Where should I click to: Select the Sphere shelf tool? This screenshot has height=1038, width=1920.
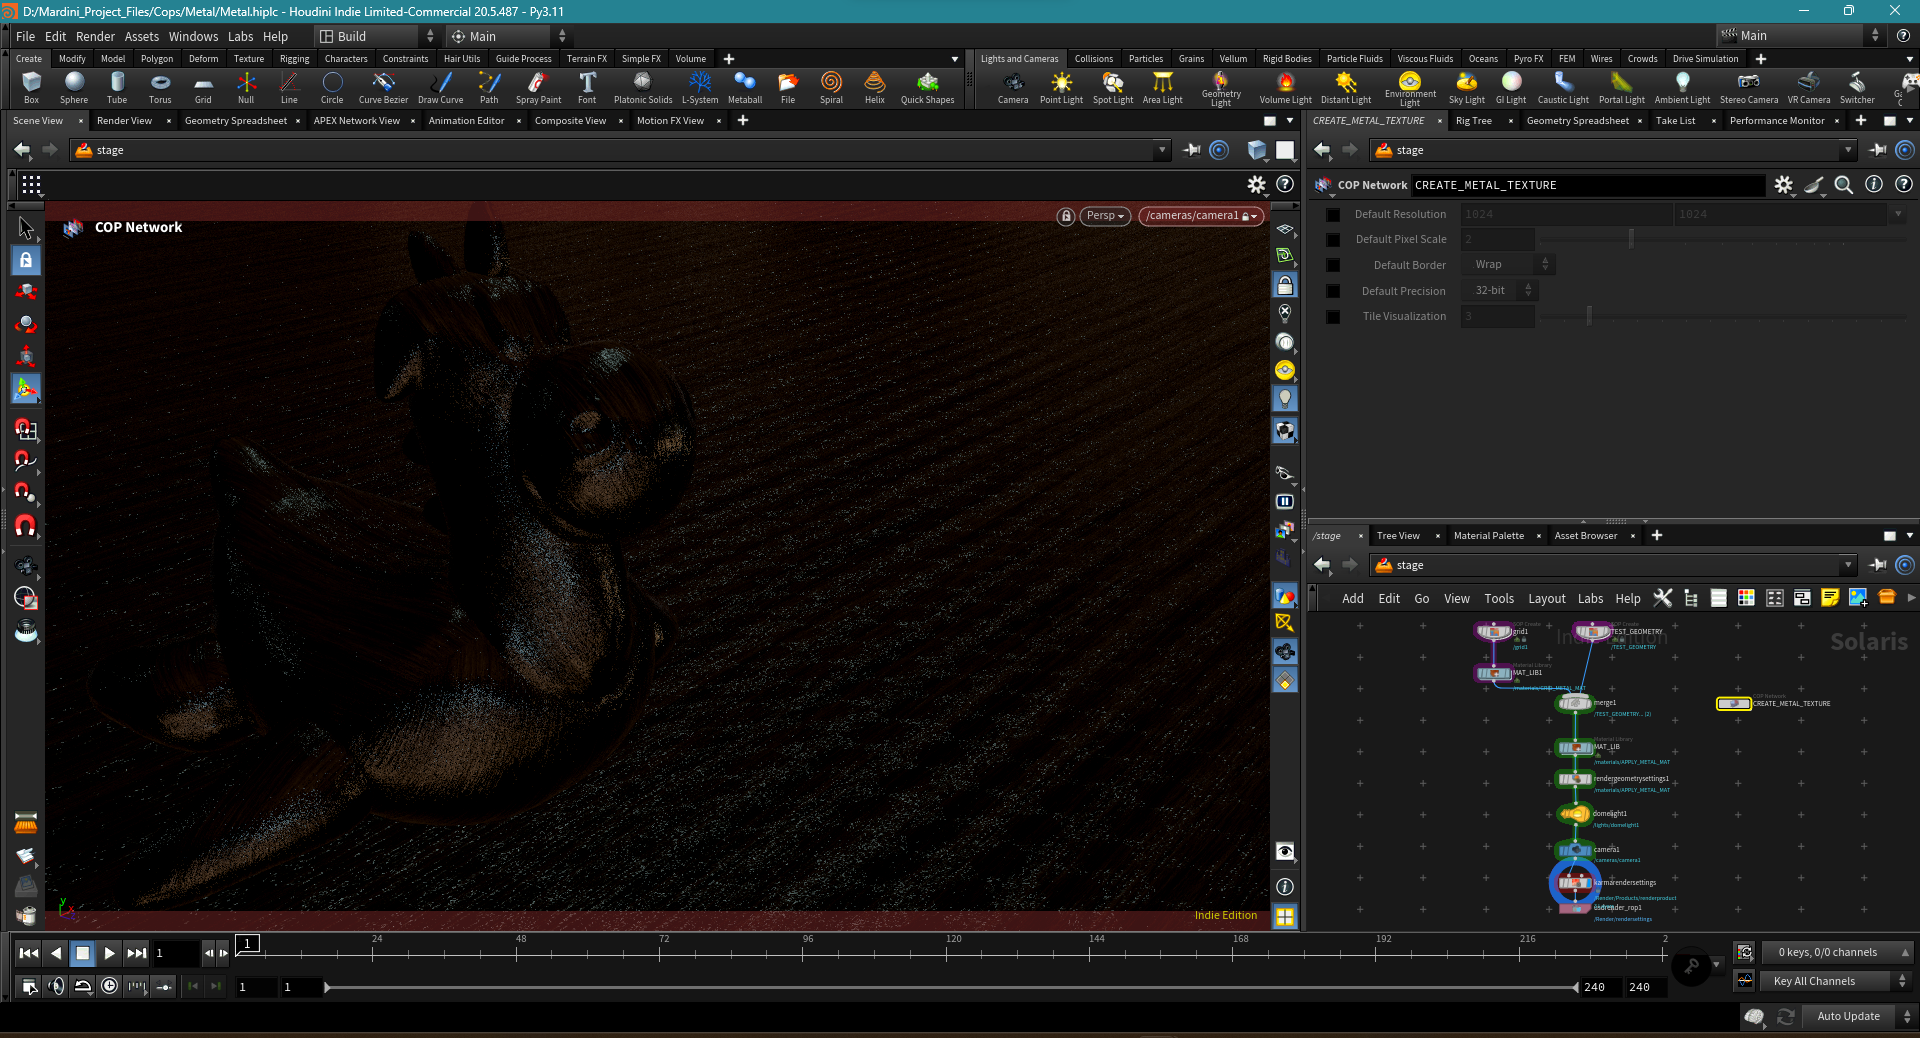(x=74, y=87)
